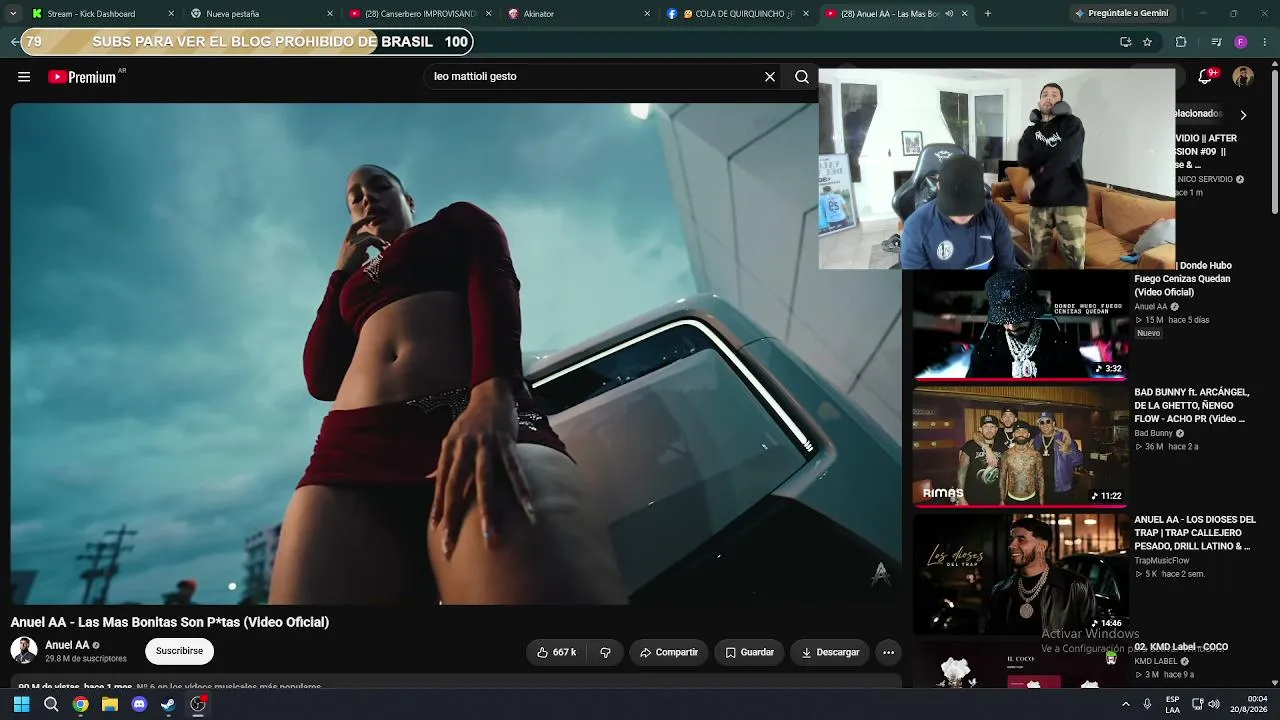Open the media controls icon in the toolbar
Image resolution: width=1280 pixels, height=720 pixels.
[1216, 42]
